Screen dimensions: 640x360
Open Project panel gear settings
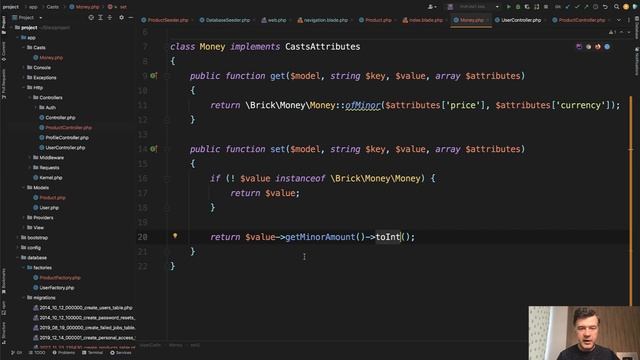(121, 18)
